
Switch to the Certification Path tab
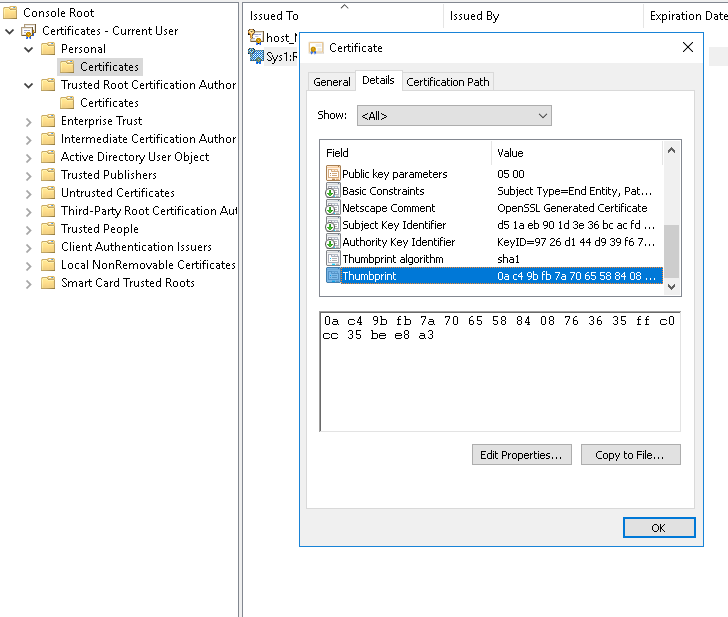click(x=448, y=82)
